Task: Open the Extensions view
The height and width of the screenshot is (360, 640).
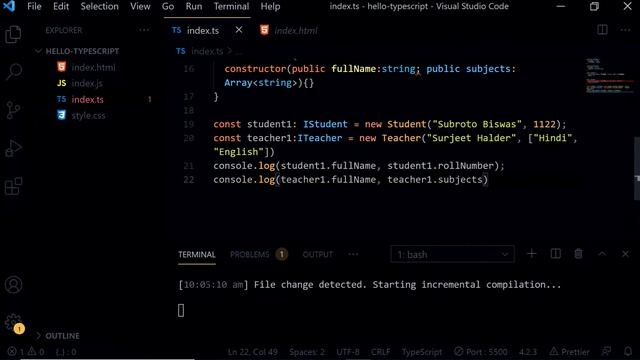Action: (x=13, y=186)
